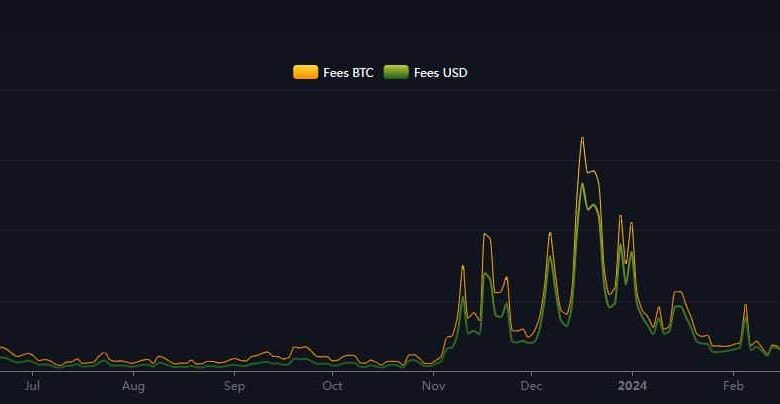
Task: Click the bold 2024 year axis label
Action: pyautogui.click(x=632, y=385)
